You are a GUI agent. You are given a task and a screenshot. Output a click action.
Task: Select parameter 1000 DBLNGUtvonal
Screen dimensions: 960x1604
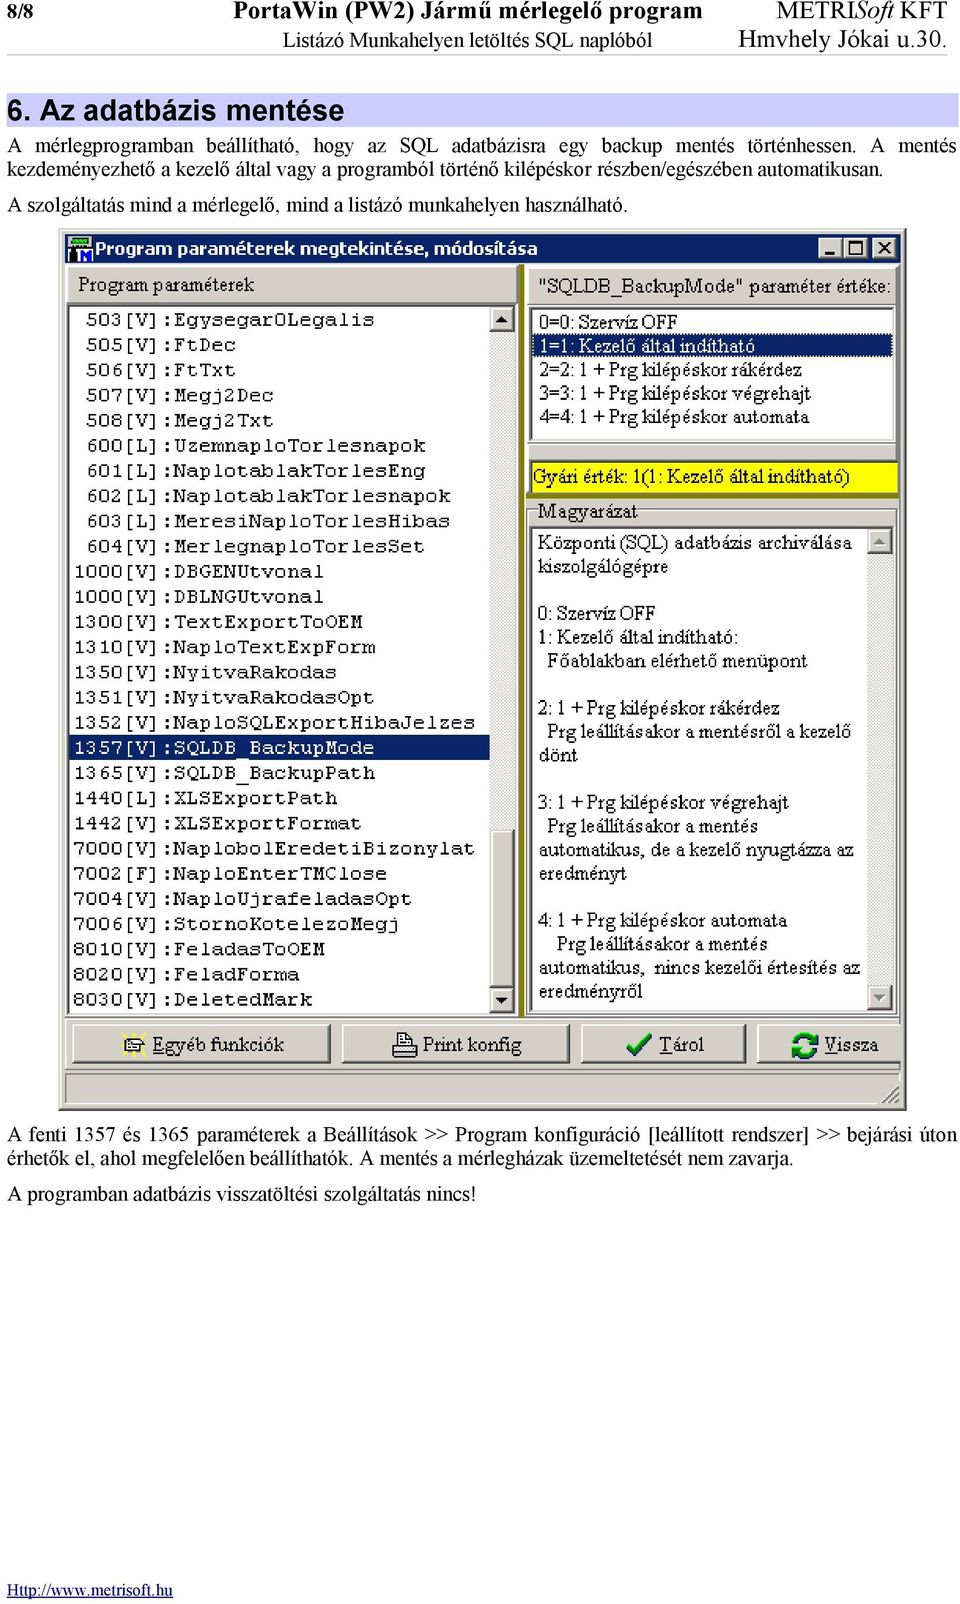[280, 597]
